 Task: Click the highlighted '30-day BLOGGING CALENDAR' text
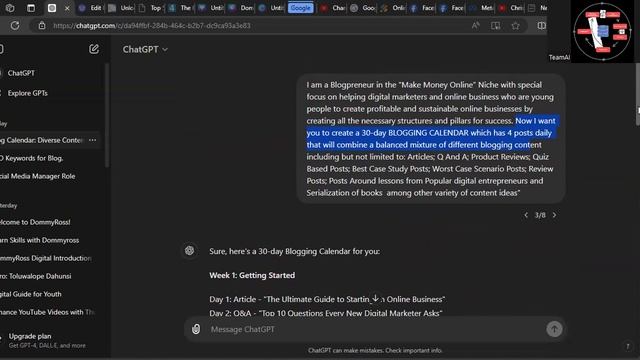click(x=415, y=133)
